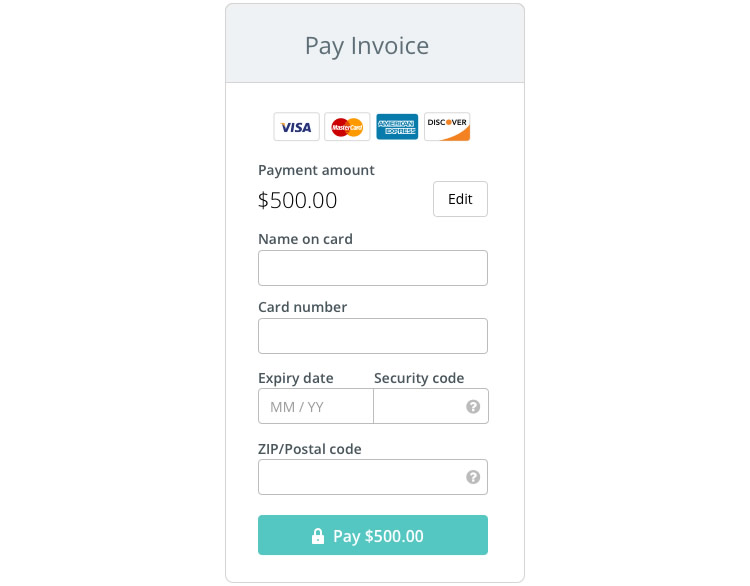Select the American Express card icon
Screen dimensions: 750x586
click(397, 127)
